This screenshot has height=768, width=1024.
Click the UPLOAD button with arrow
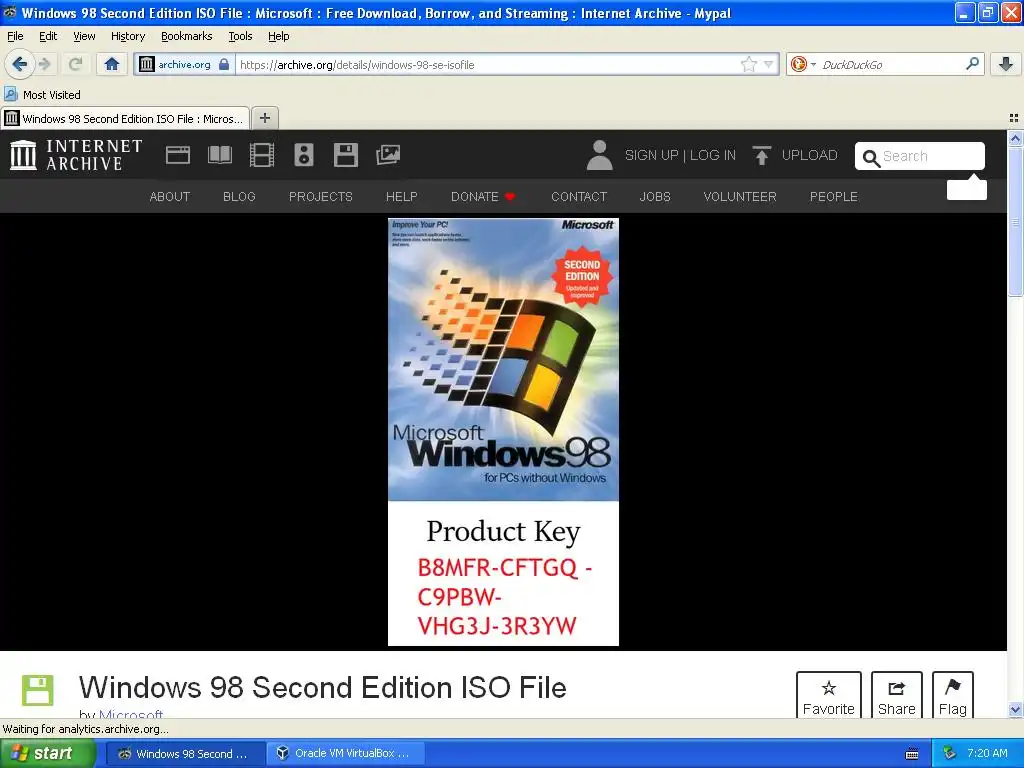point(795,155)
